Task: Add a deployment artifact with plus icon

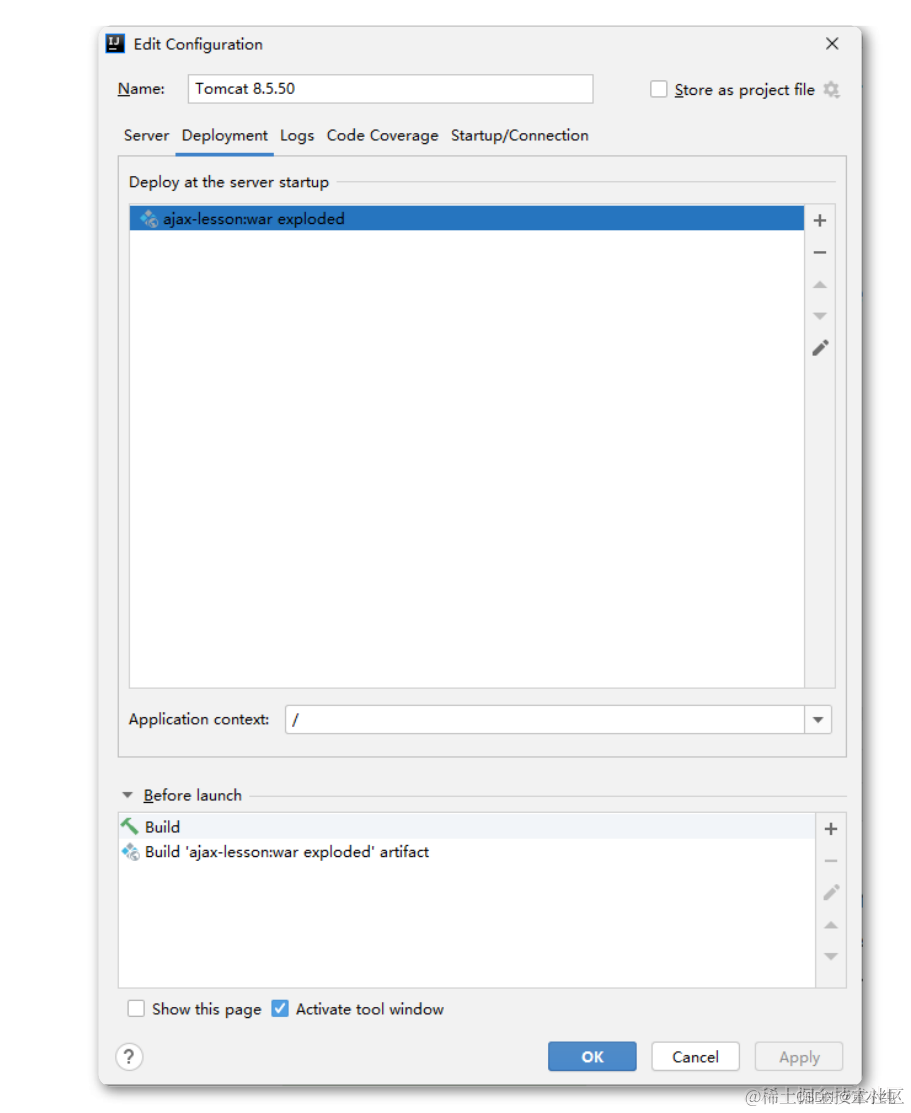Action: (819, 221)
